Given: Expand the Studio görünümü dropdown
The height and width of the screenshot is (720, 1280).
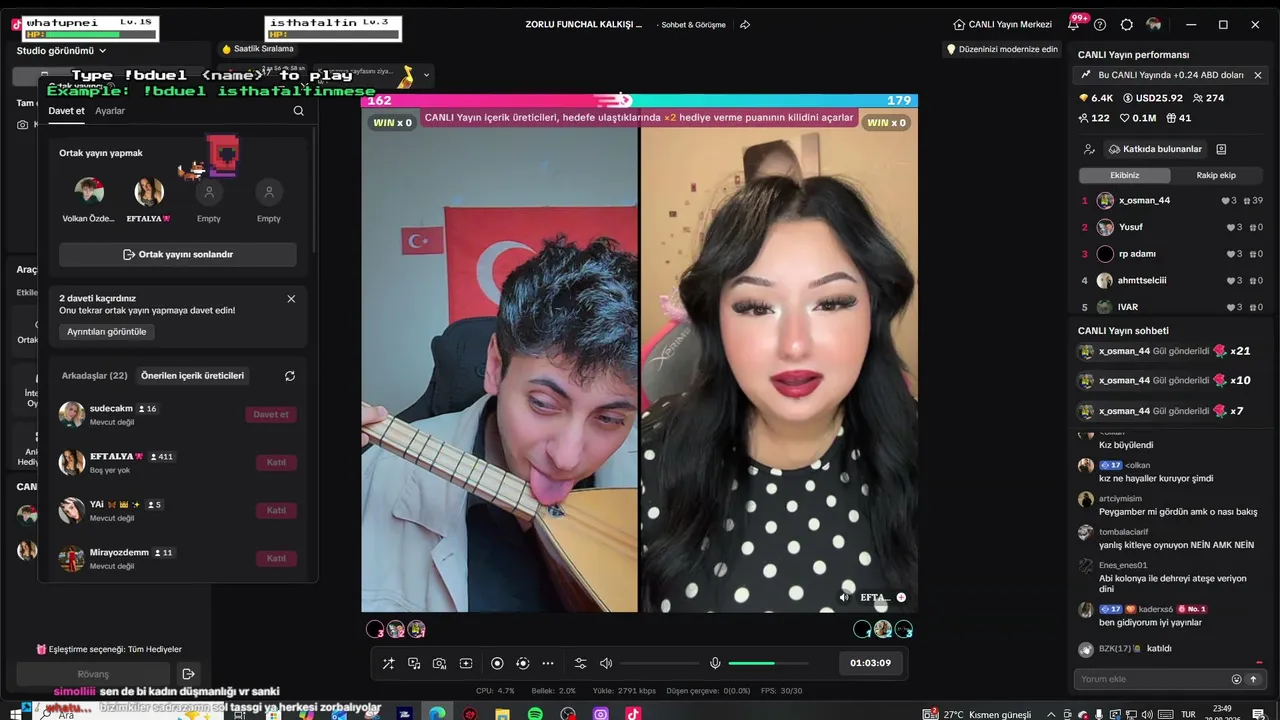Looking at the screenshot, I should pyautogui.click(x=62, y=50).
